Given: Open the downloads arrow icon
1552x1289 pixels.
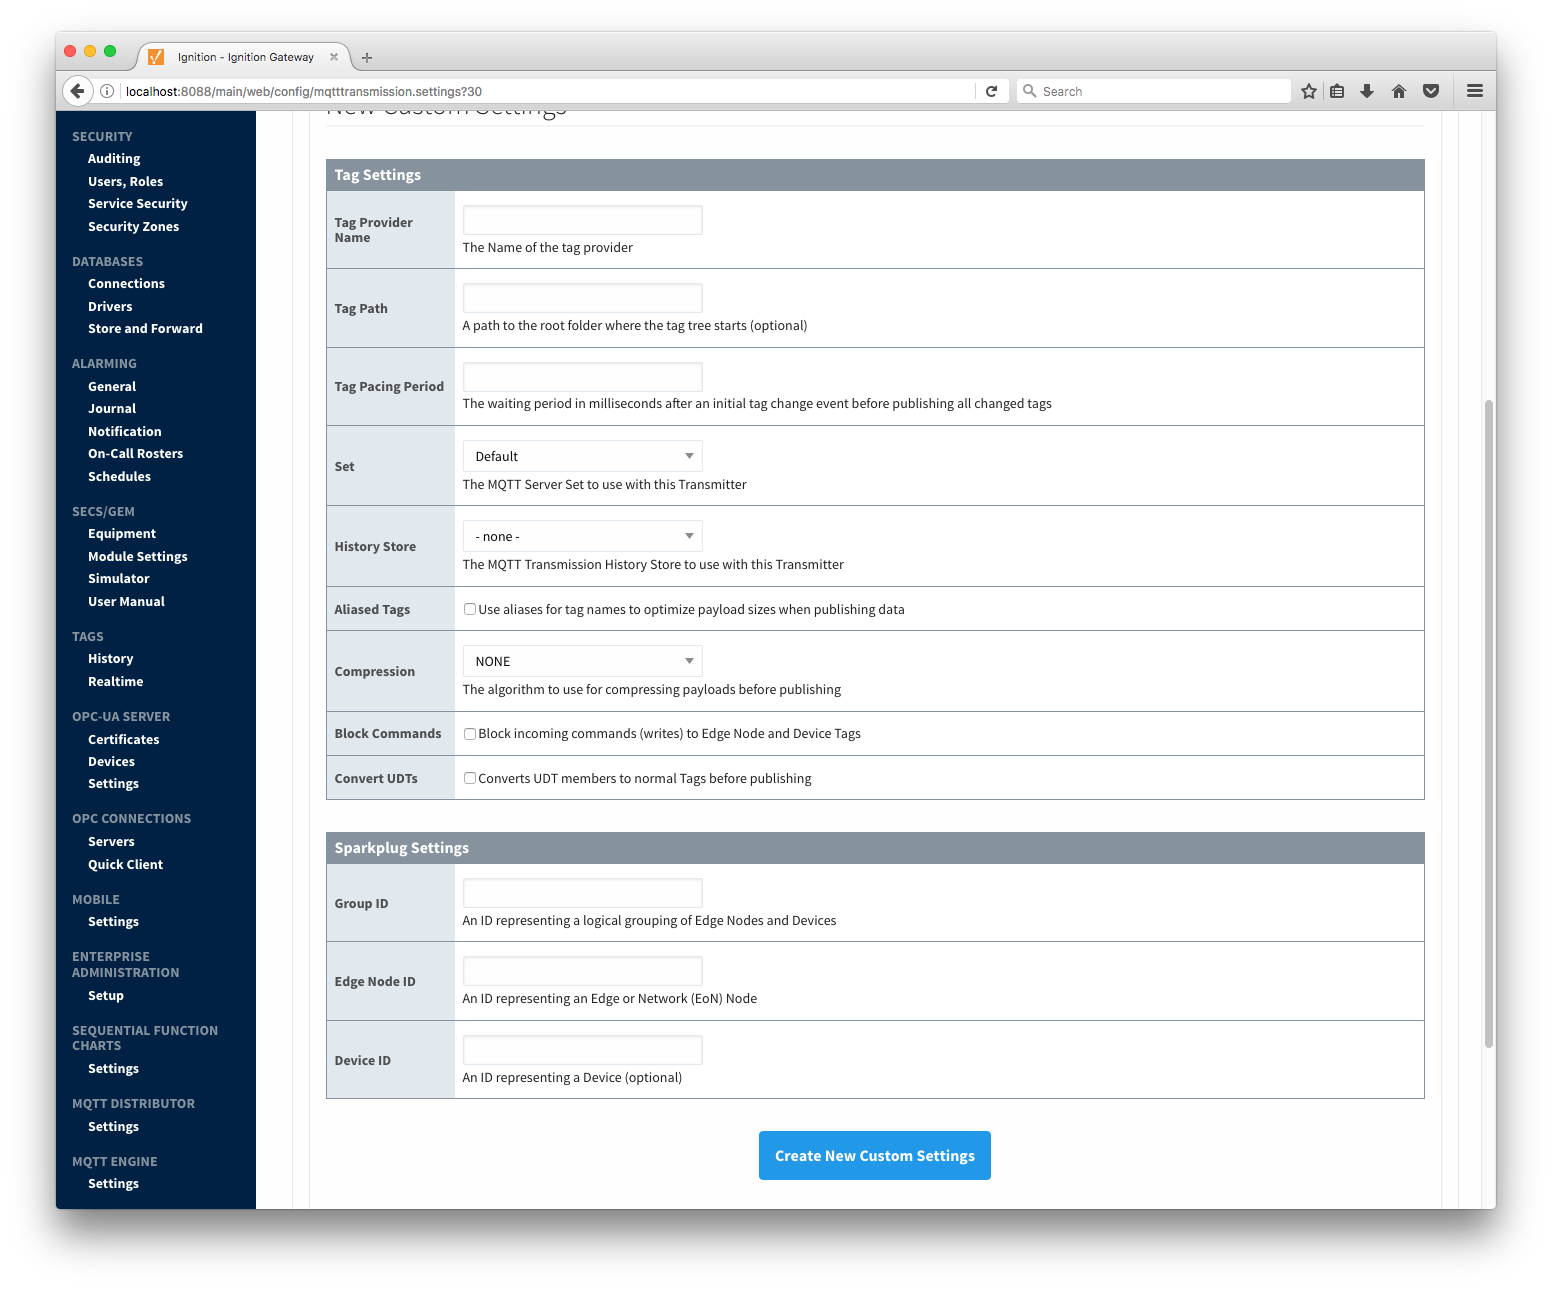Looking at the screenshot, I should tap(1367, 91).
